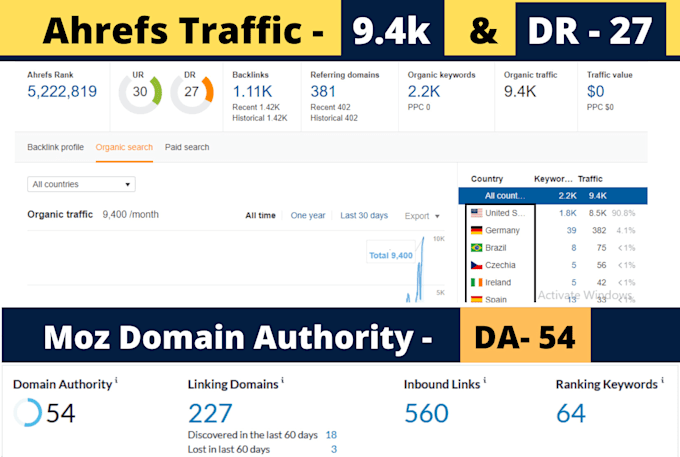Click the Germany flag icon
The height and width of the screenshot is (457, 680).
pyautogui.click(x=477, y=230)
